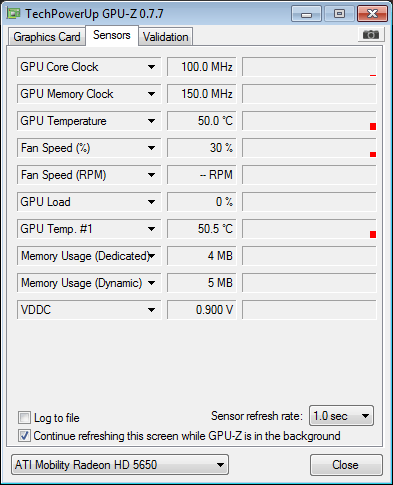Take a screenshot with the camera icon

pyautogui.click(x=371, y=34)
